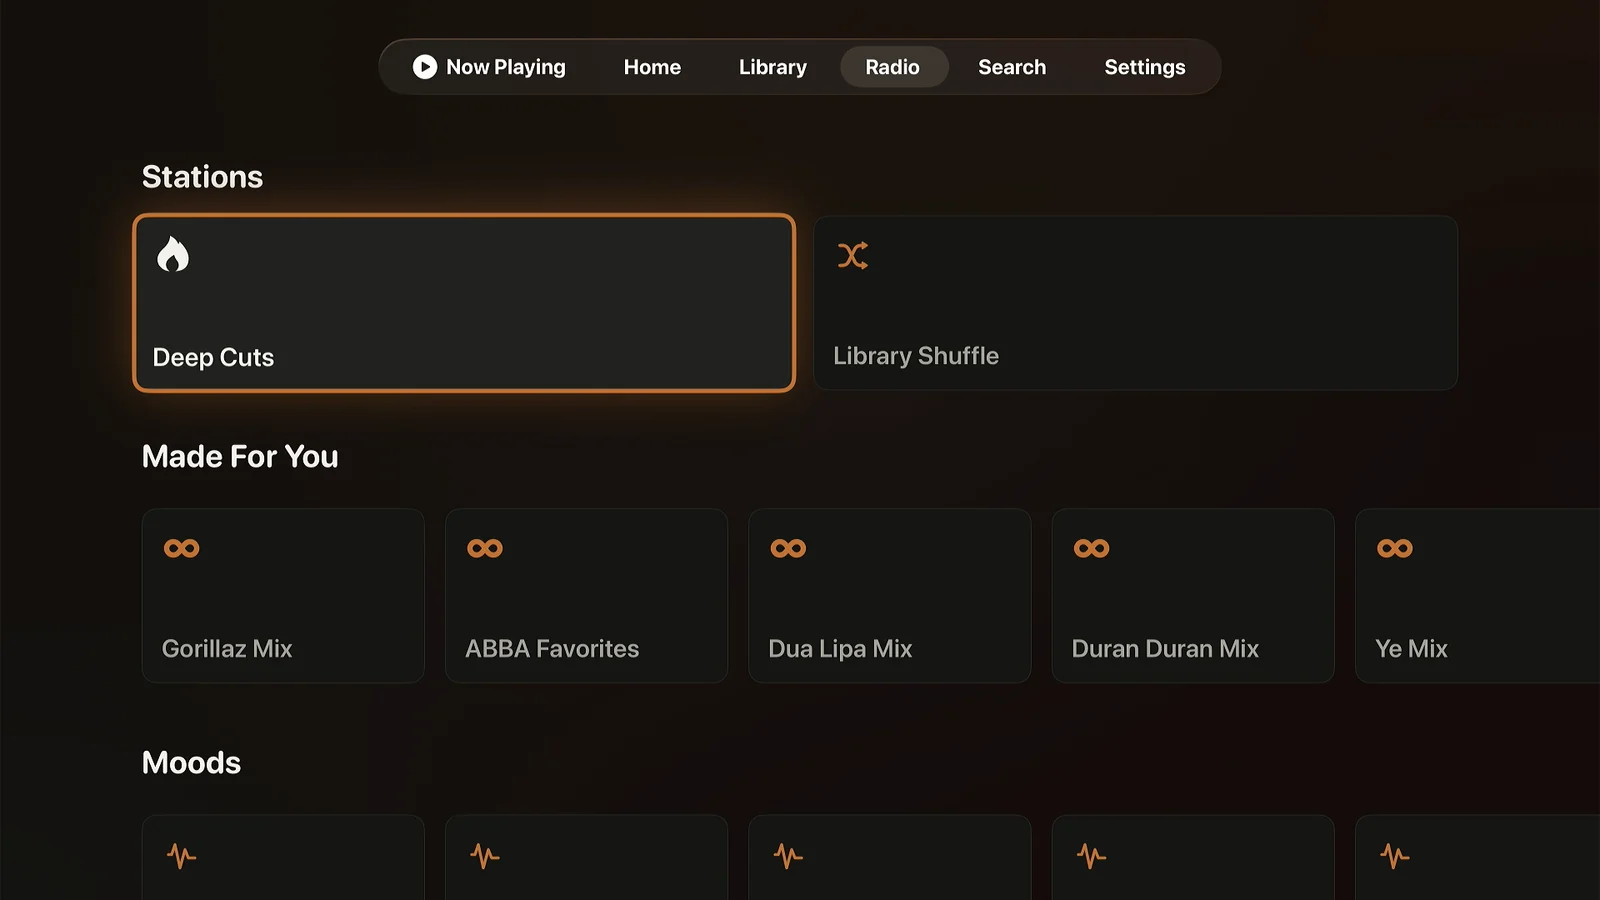Click the infinity icon on Duran Duran Mix

(x=1091, y=548)
